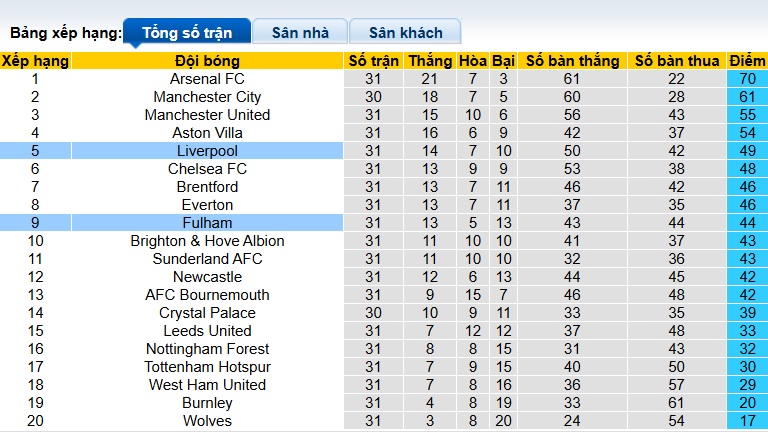This screenshot has width=768, height=432.
Task: Open the Aston Villa team link
Action: pyautogui.click(x=207, y=133)
